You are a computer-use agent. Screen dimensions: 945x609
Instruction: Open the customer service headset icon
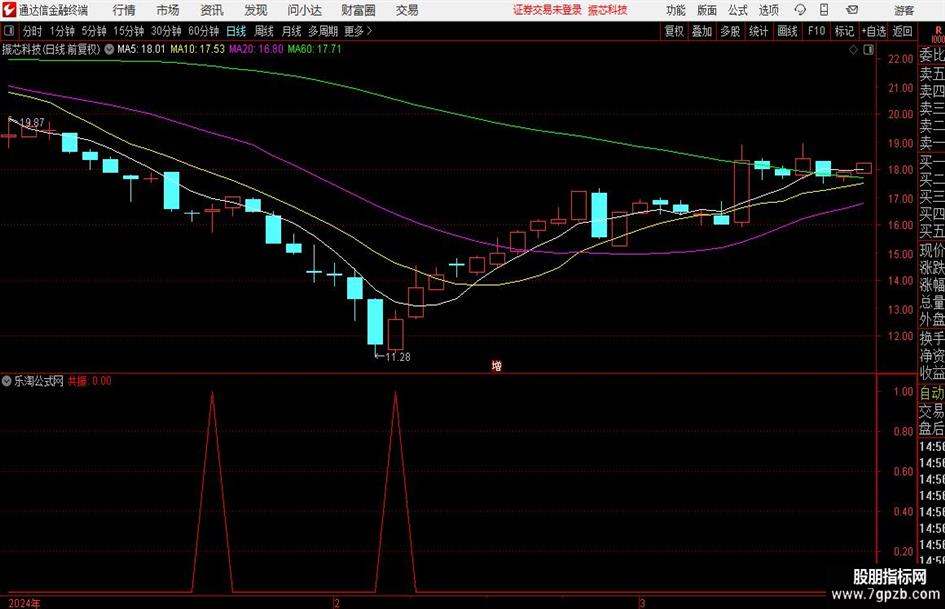click(x=800, y=10)
